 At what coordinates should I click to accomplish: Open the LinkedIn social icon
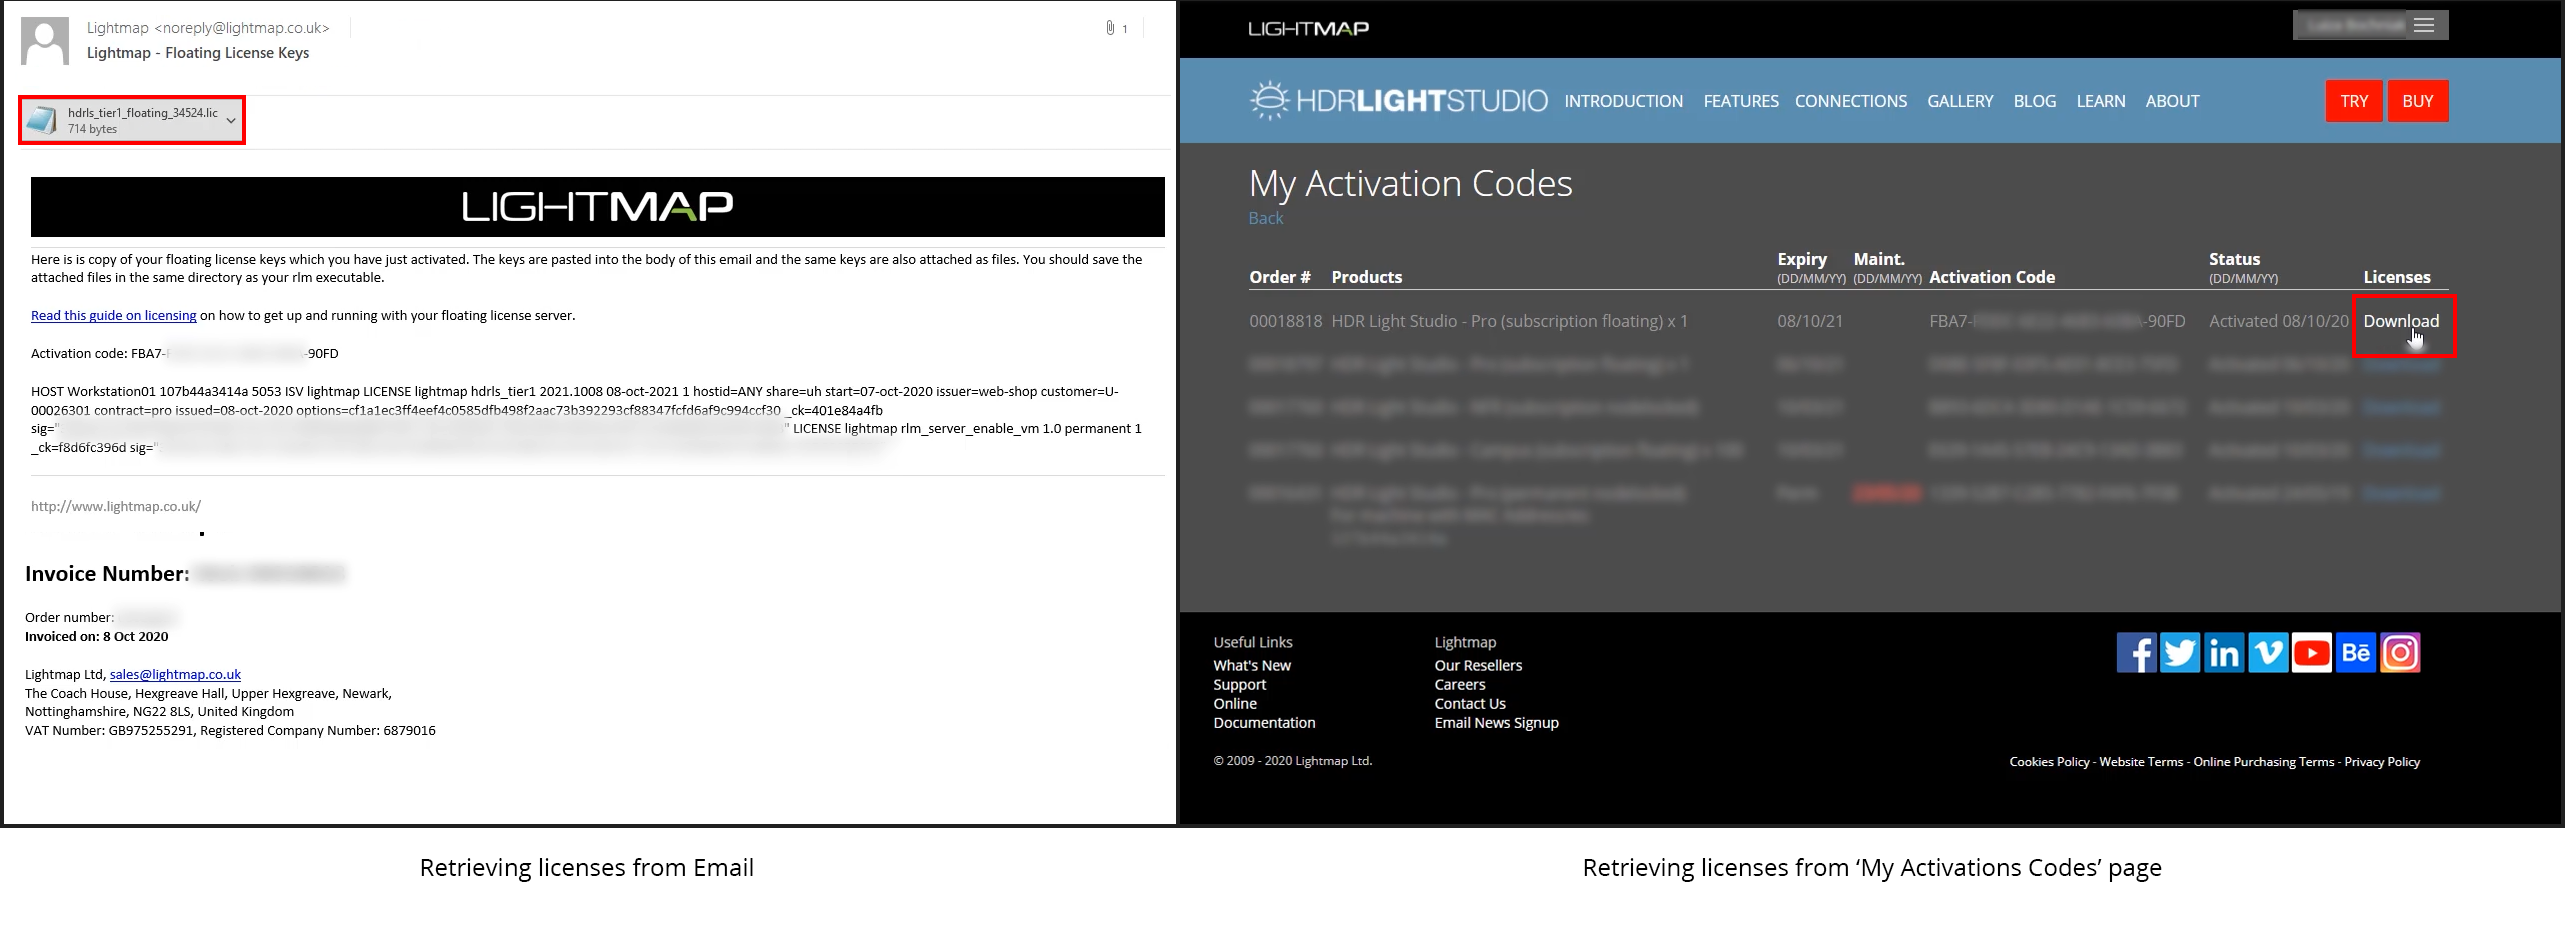(x=2224, y=653)
